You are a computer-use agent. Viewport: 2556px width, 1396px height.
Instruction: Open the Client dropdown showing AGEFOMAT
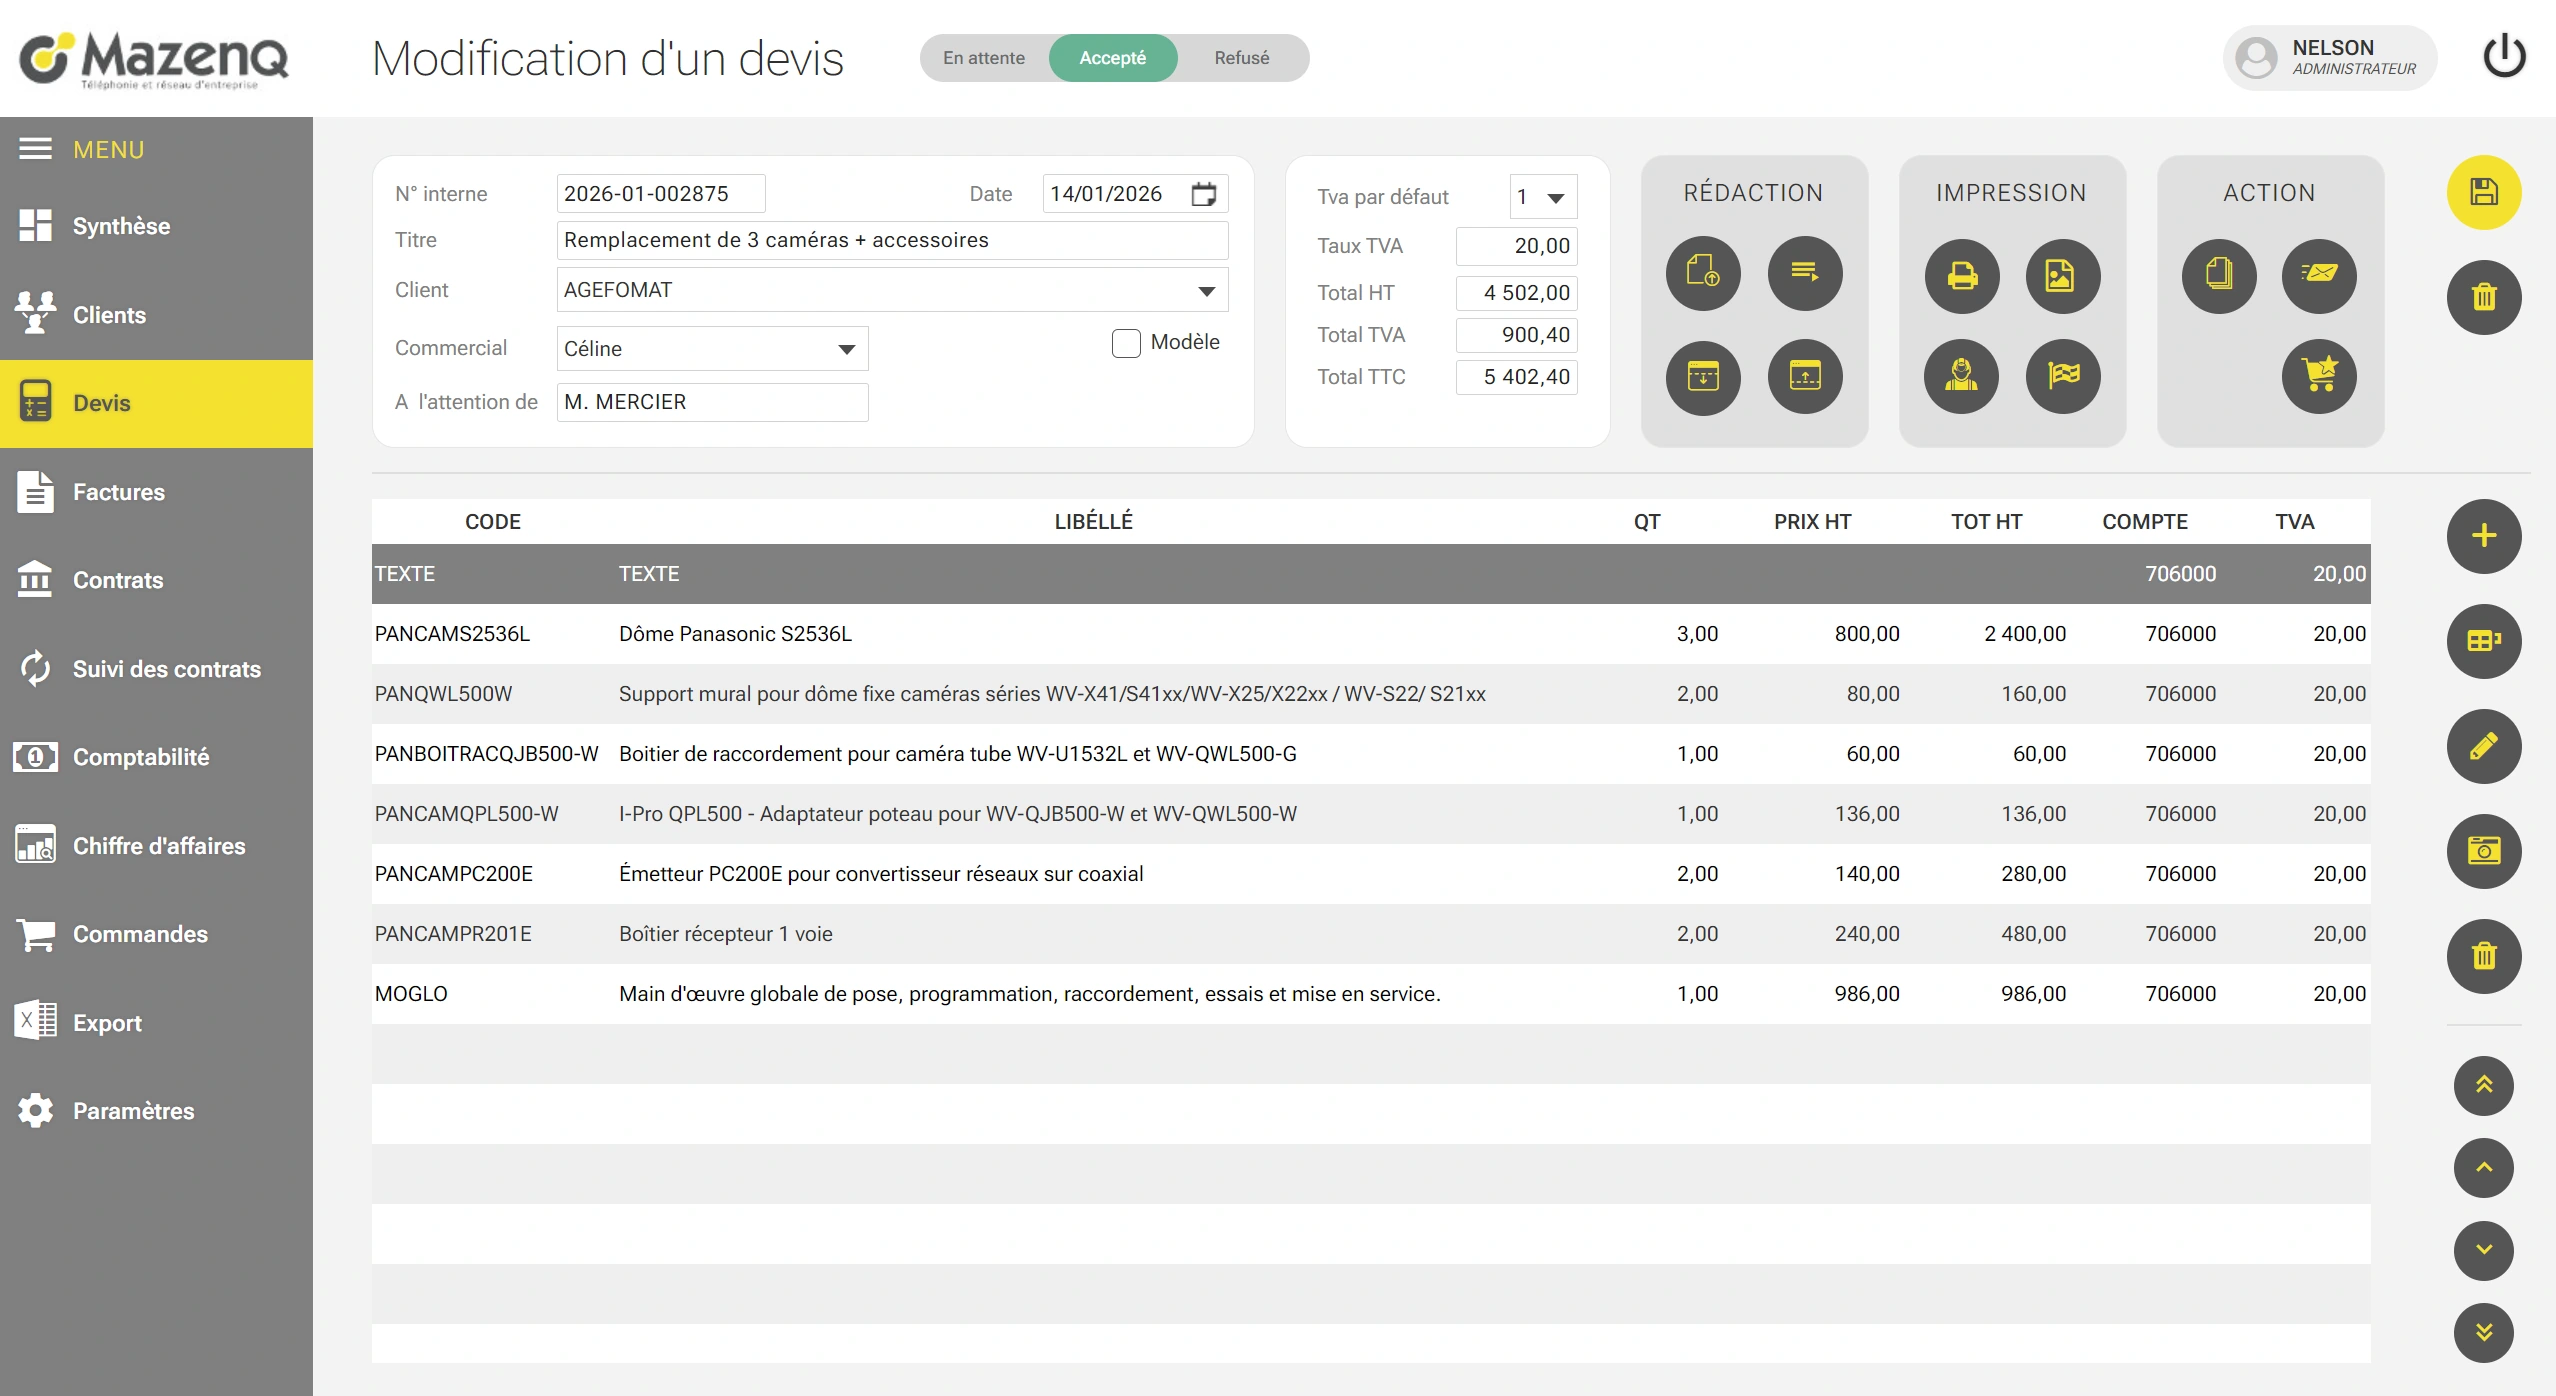(x=892, y=290)
